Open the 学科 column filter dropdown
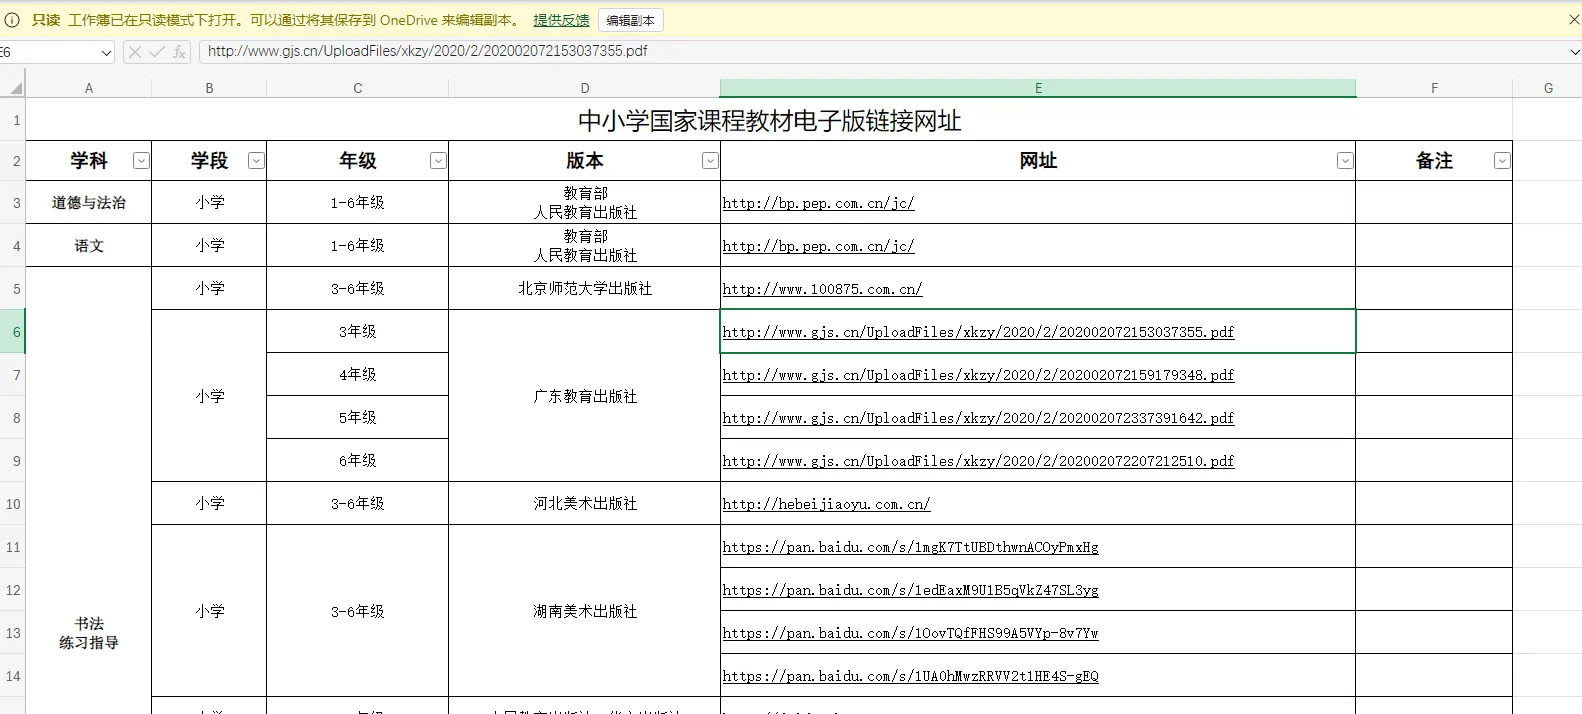Image resolution: width=1582 pixels, height=714 pixels. pyautogui.click(x=141, y=161)
